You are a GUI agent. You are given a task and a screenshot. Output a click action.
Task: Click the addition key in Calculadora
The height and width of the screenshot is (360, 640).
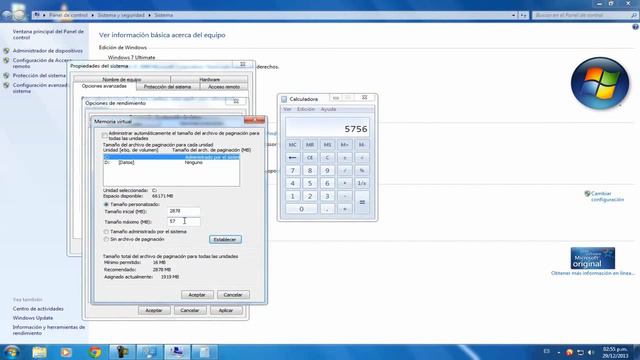(344, 209)
